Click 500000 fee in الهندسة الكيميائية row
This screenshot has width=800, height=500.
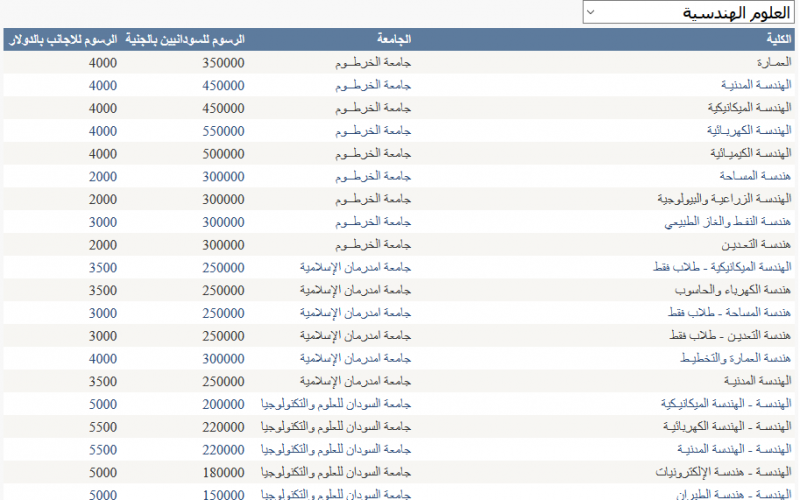tap(223, 154)
